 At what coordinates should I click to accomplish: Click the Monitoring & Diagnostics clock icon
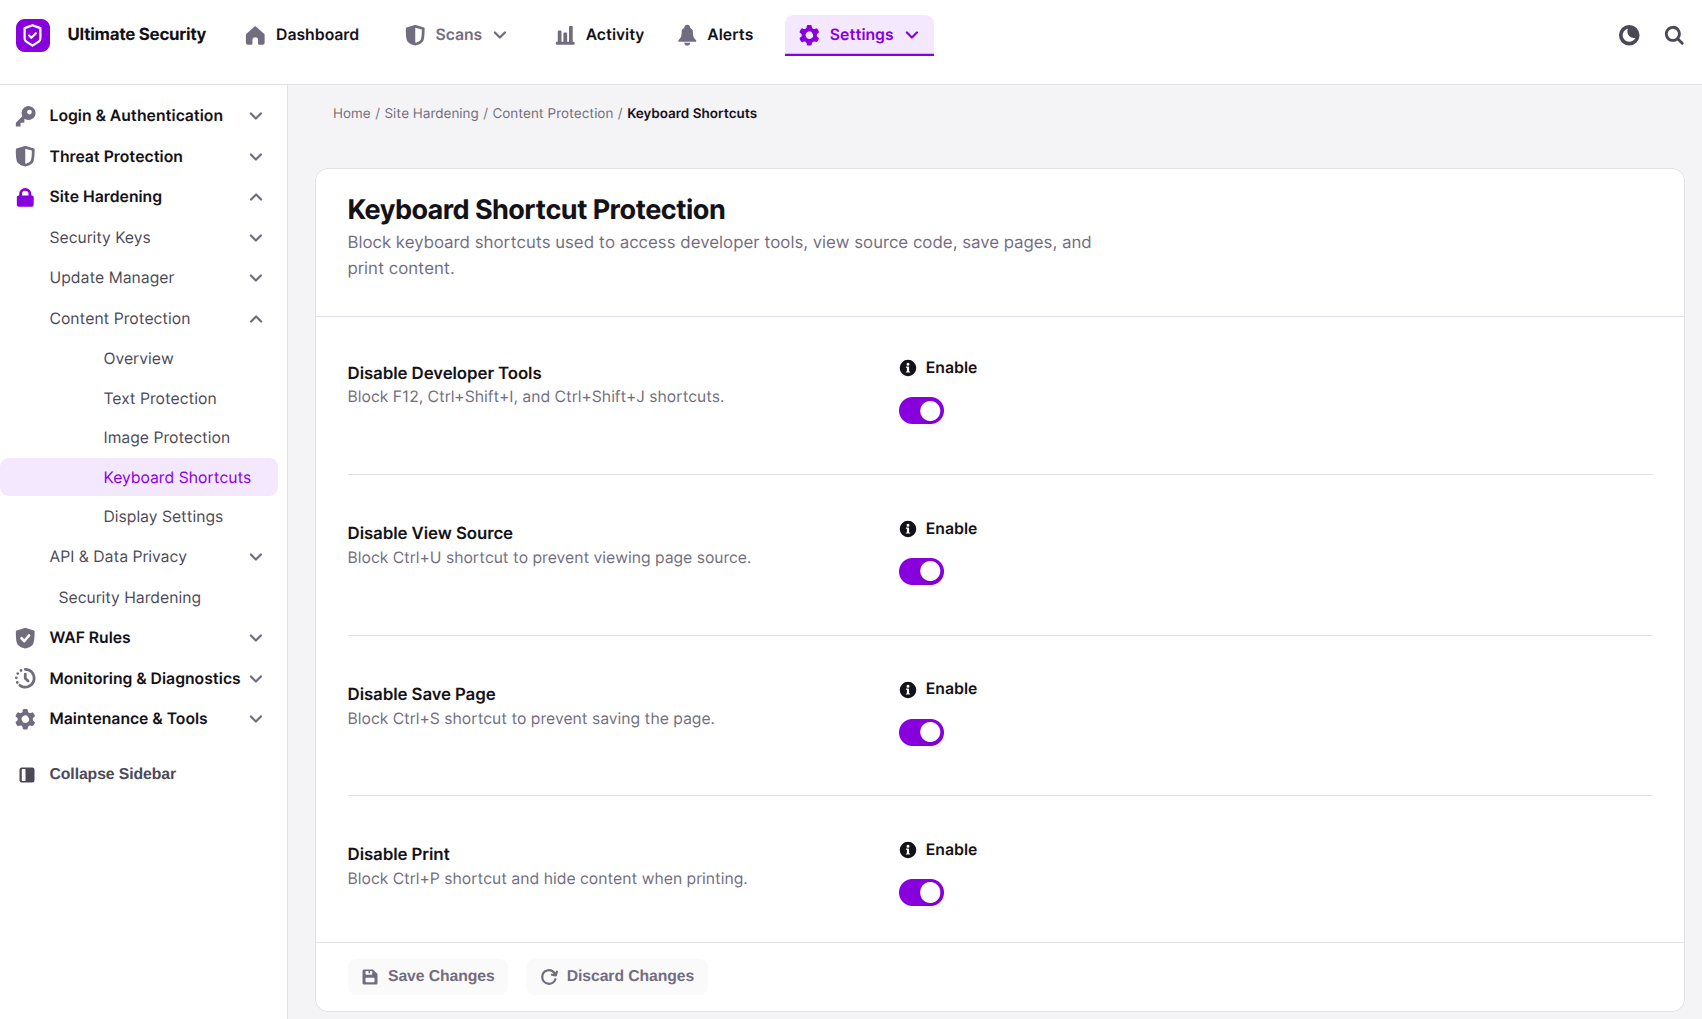pyautogui.click(x=26, y=678)
